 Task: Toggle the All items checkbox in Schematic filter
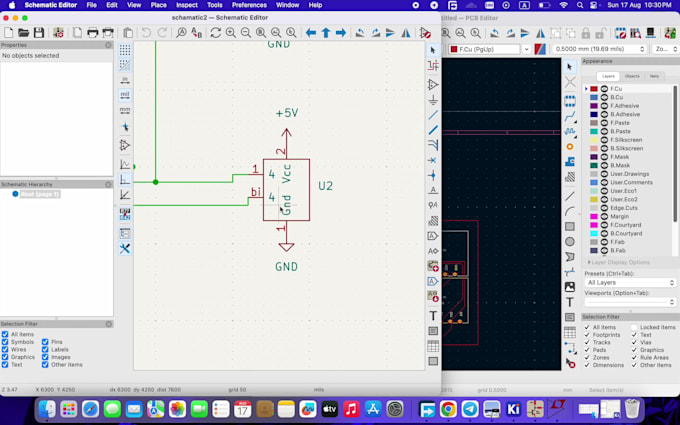[x=5, y=334]
